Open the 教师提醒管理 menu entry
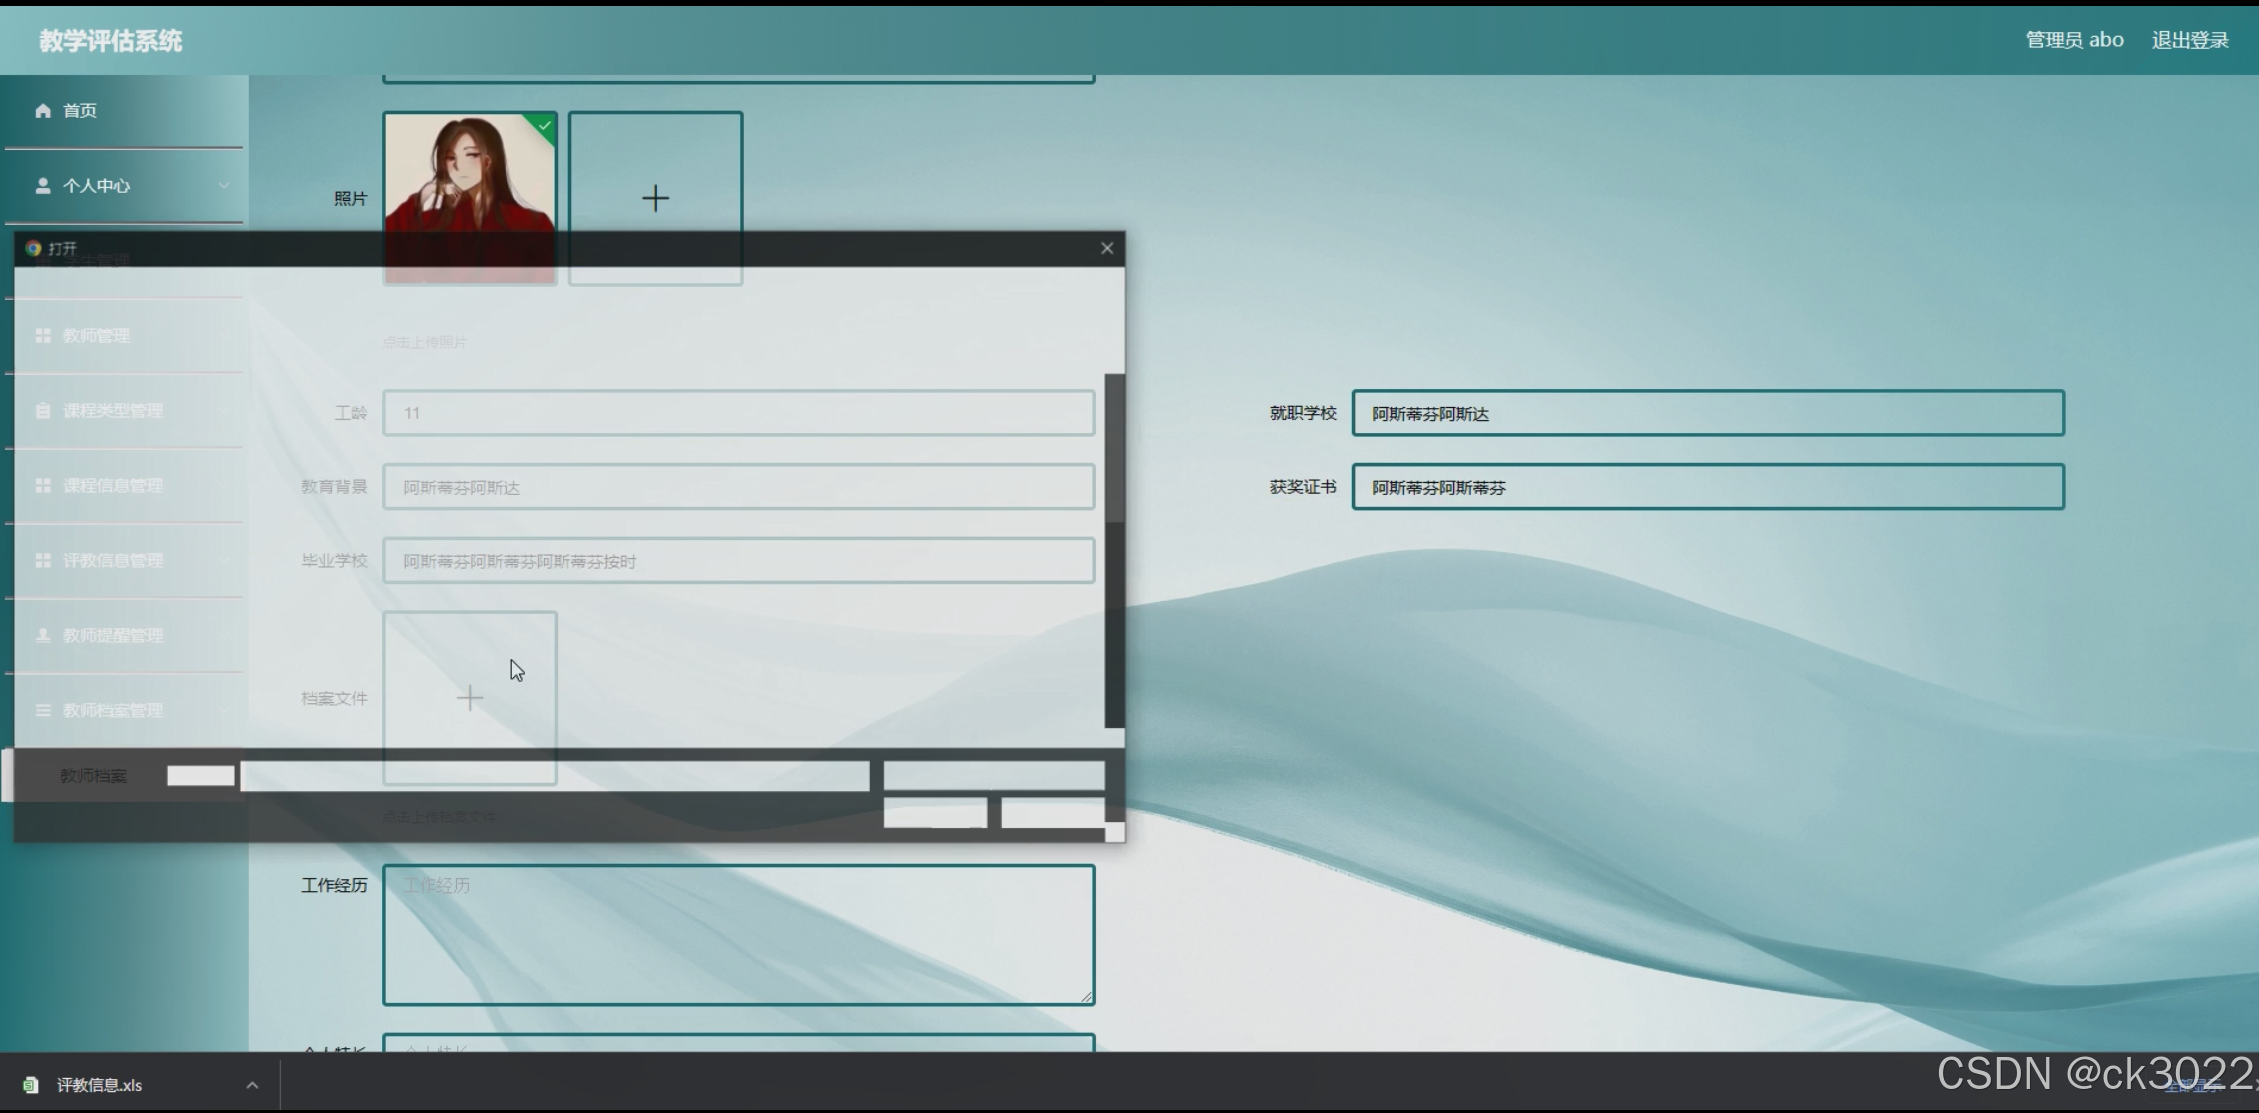 click(112, 636)
